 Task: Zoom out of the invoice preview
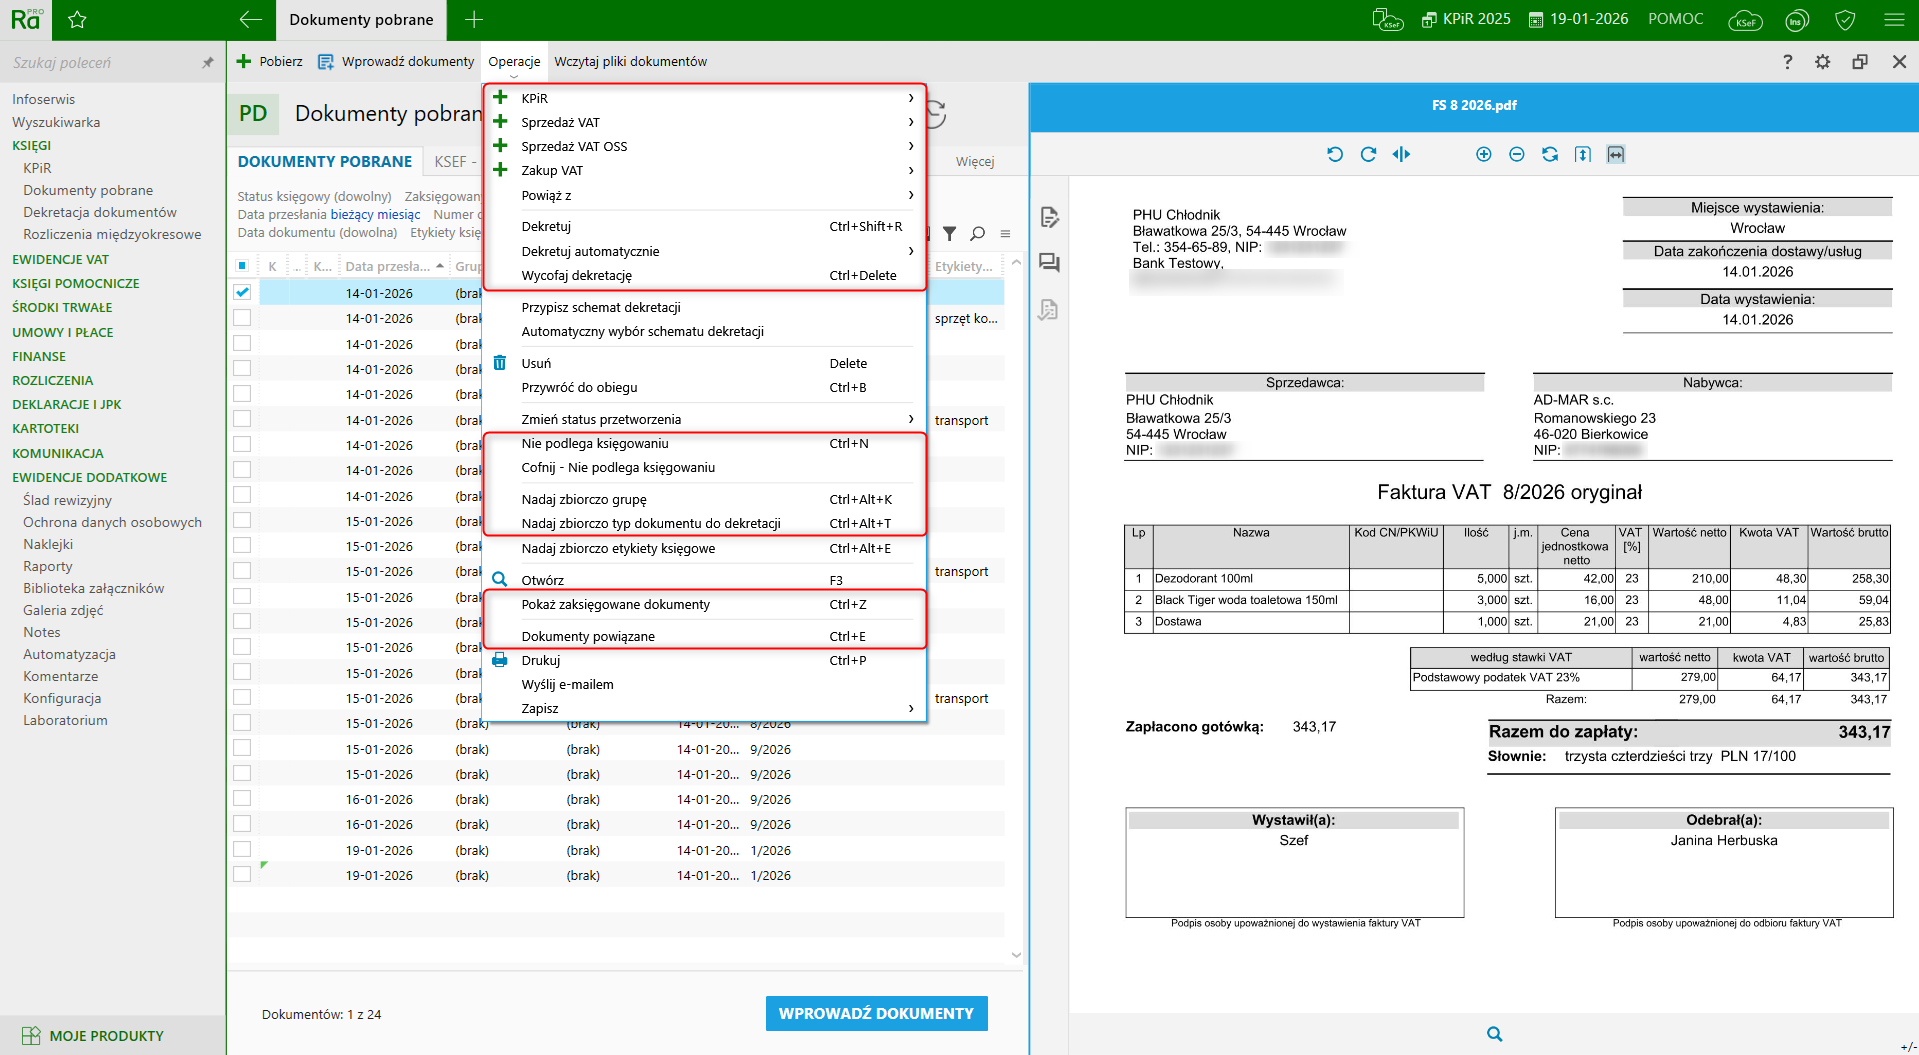coord(1516,154)
